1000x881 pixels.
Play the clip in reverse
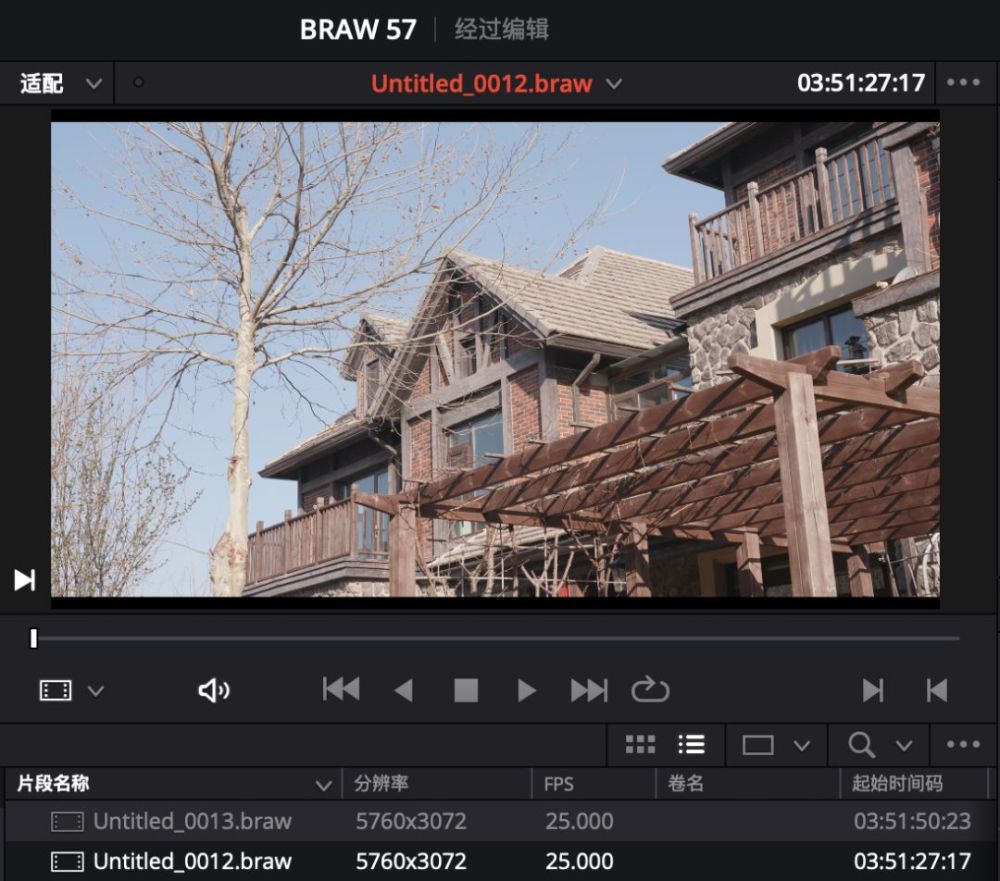click(x=404, y=690)
